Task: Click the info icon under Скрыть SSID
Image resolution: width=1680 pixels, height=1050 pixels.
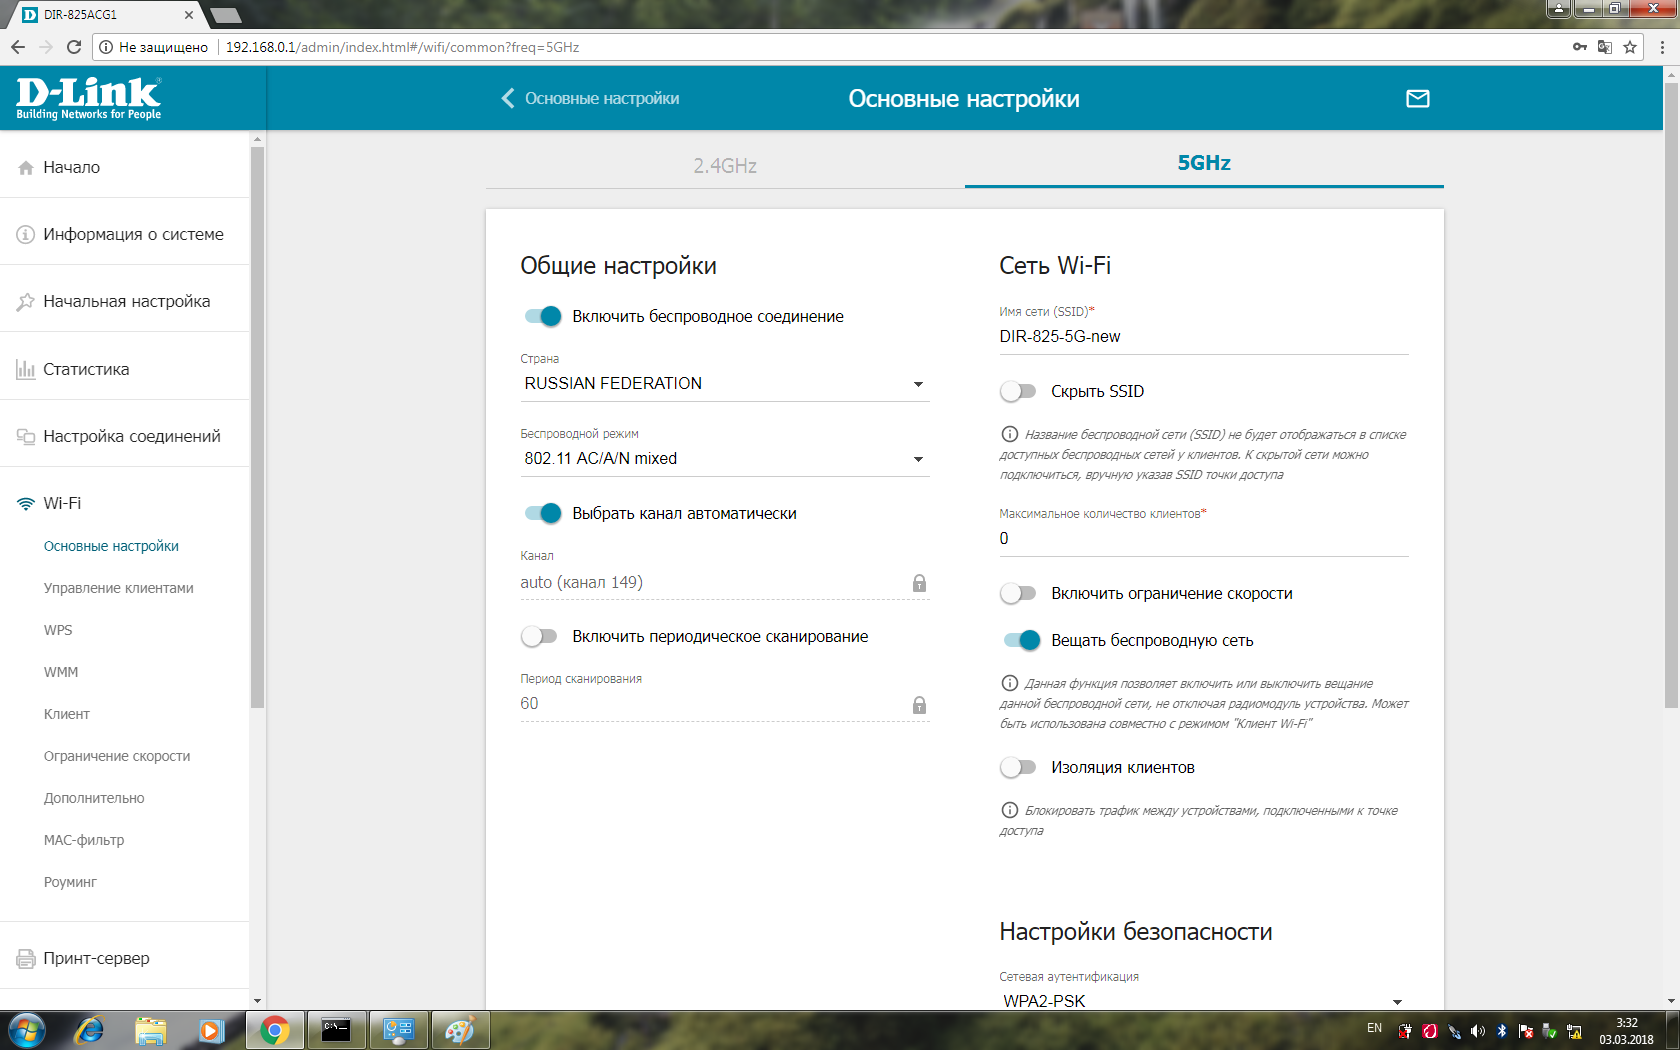Action: (1009, 434)
